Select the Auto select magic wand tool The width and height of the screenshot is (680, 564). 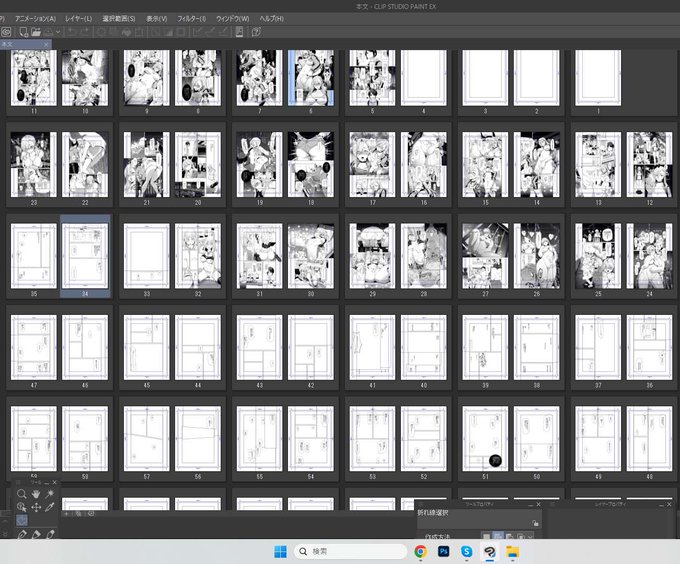click(50, 494)
